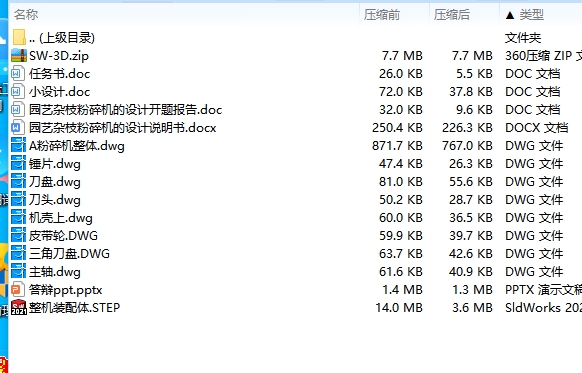Click the 5.5 KB compressed size value

pos(474,73)
